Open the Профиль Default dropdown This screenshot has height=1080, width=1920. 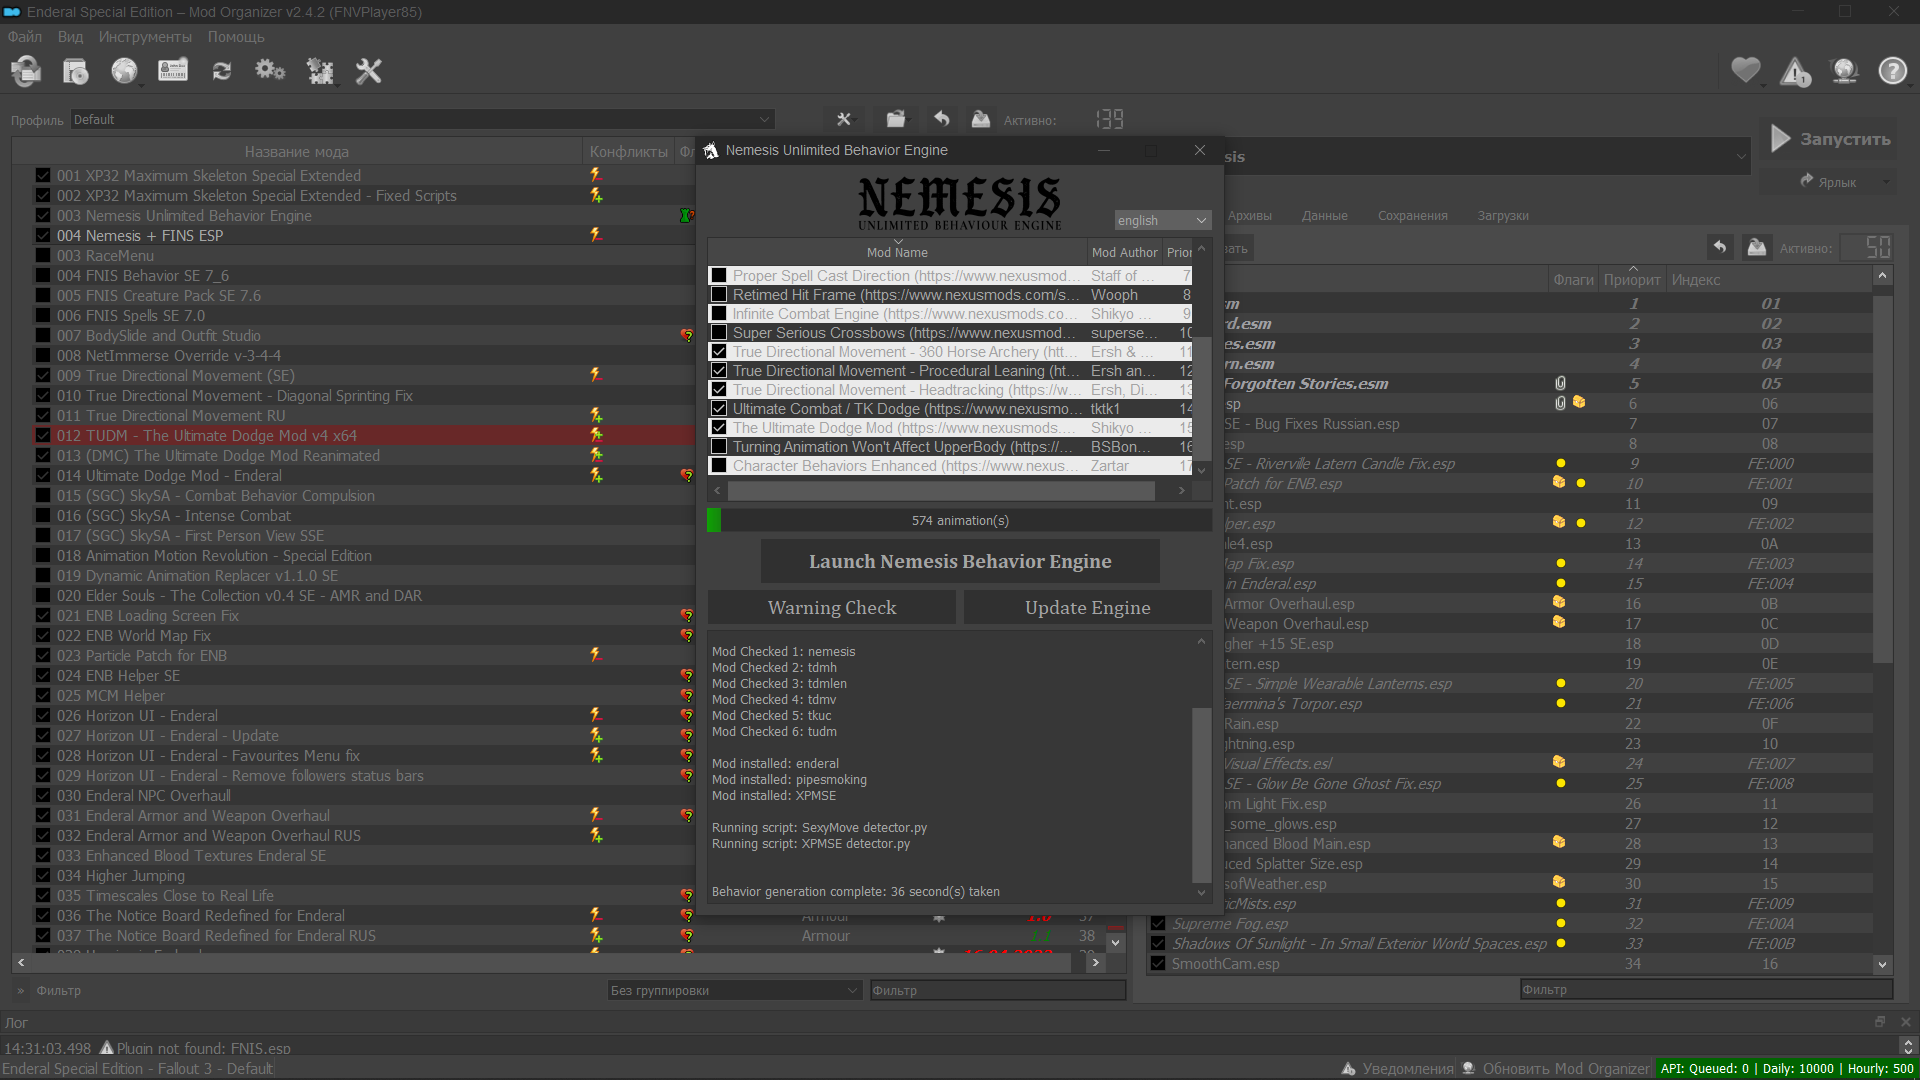pyautogui.click(x=422, y=119)
